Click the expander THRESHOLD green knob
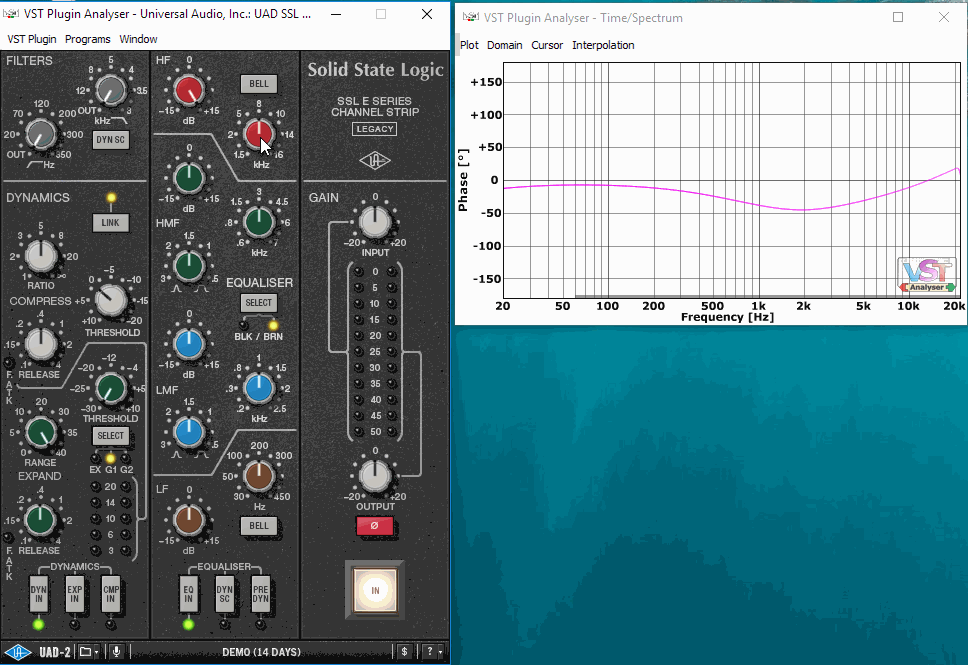The height and width of the screenshot is (665, 968). 111,388
